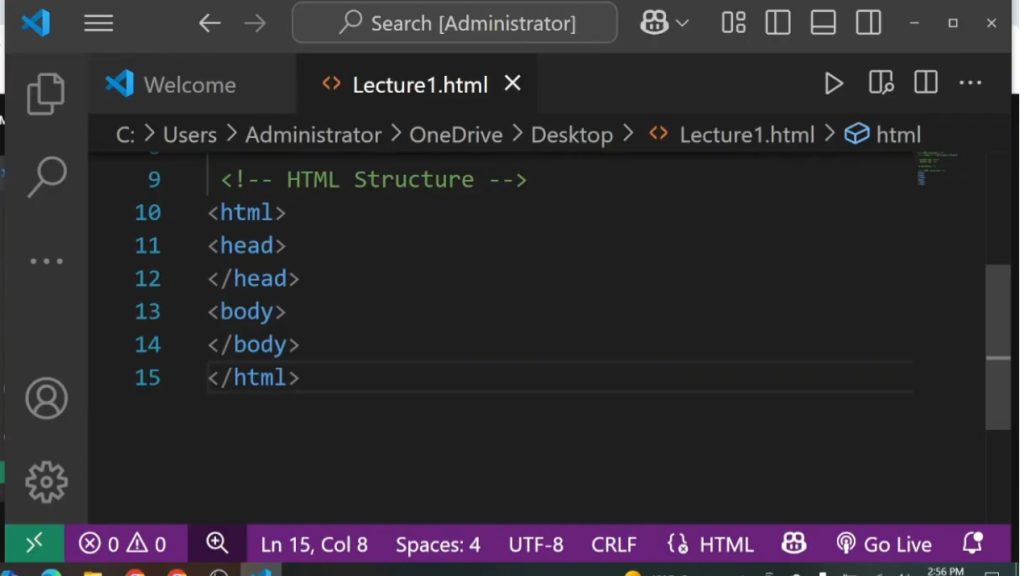Image resolution: width=1024 pixels, height=576 pixels.
Task: Open the editor More Actions menu
Action: 970,83
